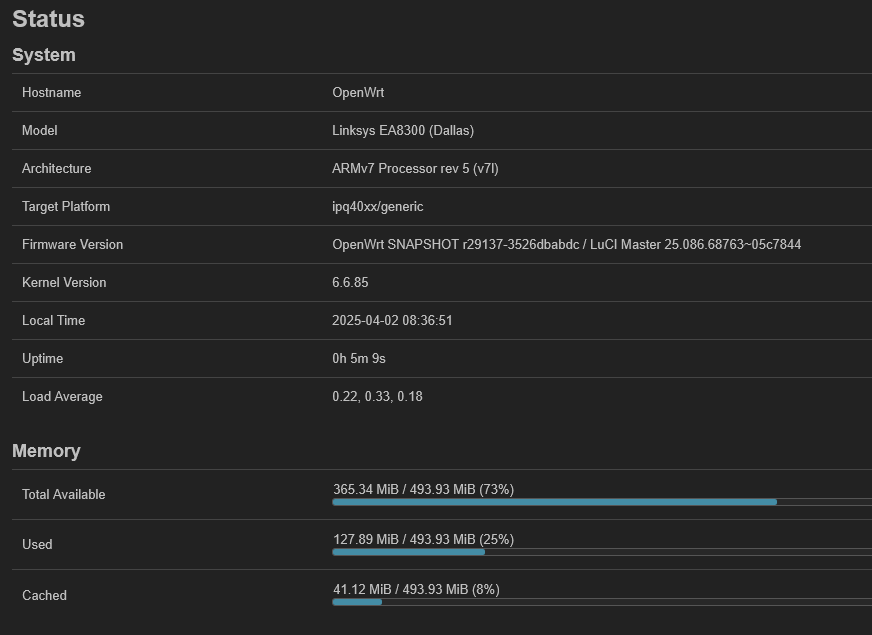
Task: Click the OpenWrt SNAPSHOT firmware version text
Action: pos(567,245)
